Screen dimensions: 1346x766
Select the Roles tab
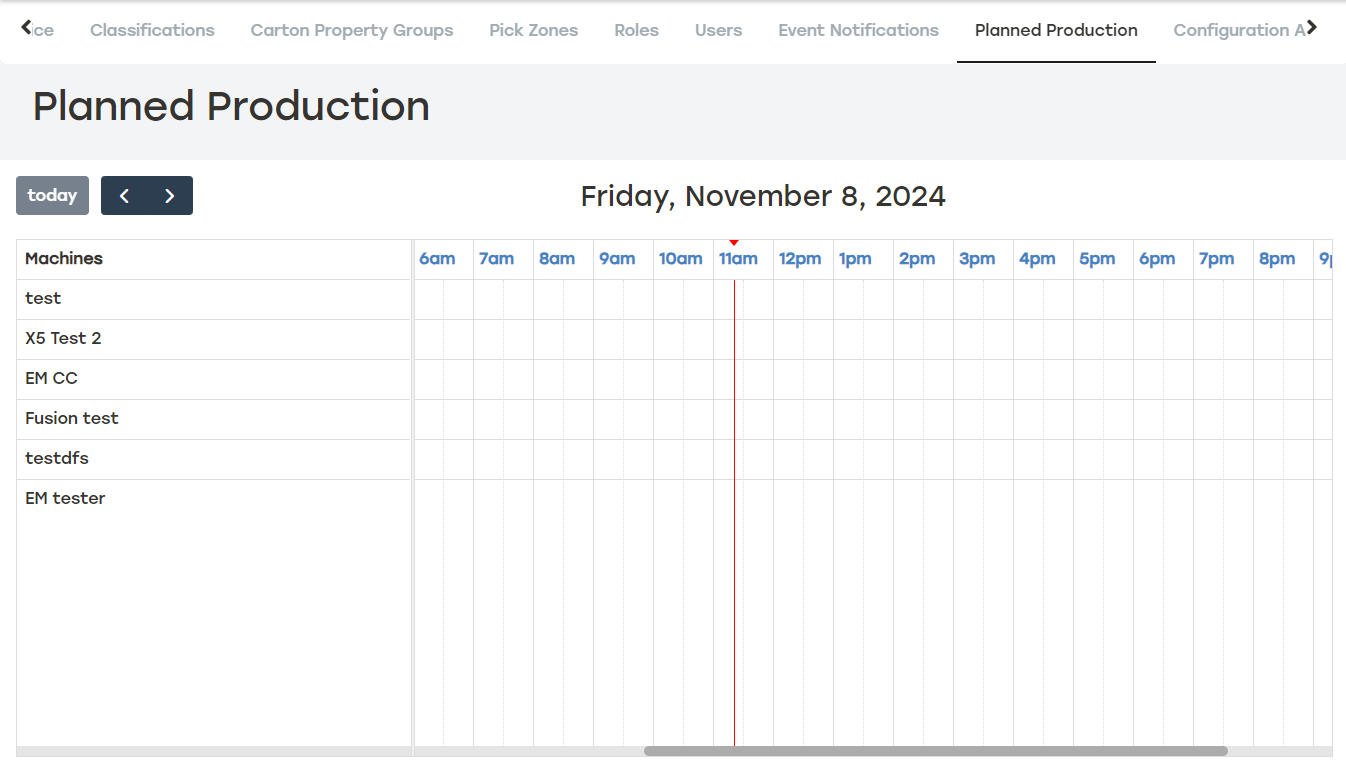click(x=636, y=30)
